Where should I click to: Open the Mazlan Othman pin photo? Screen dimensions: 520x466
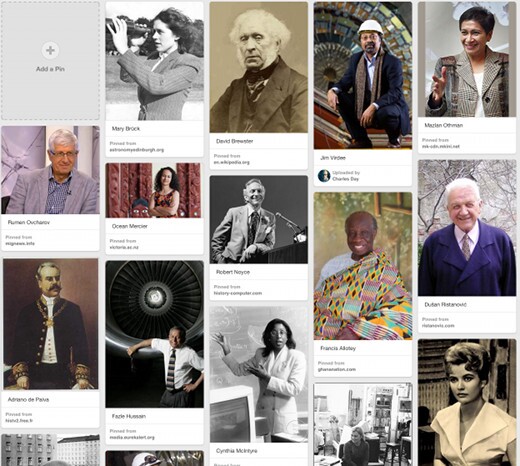[467, 60]
